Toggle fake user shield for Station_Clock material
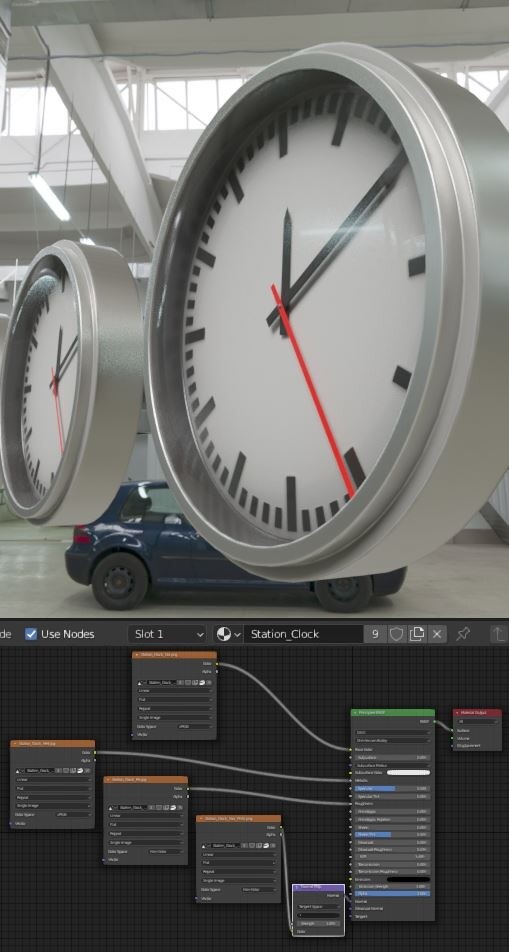Screen dimensions: 509x952 tap(396, 634)
